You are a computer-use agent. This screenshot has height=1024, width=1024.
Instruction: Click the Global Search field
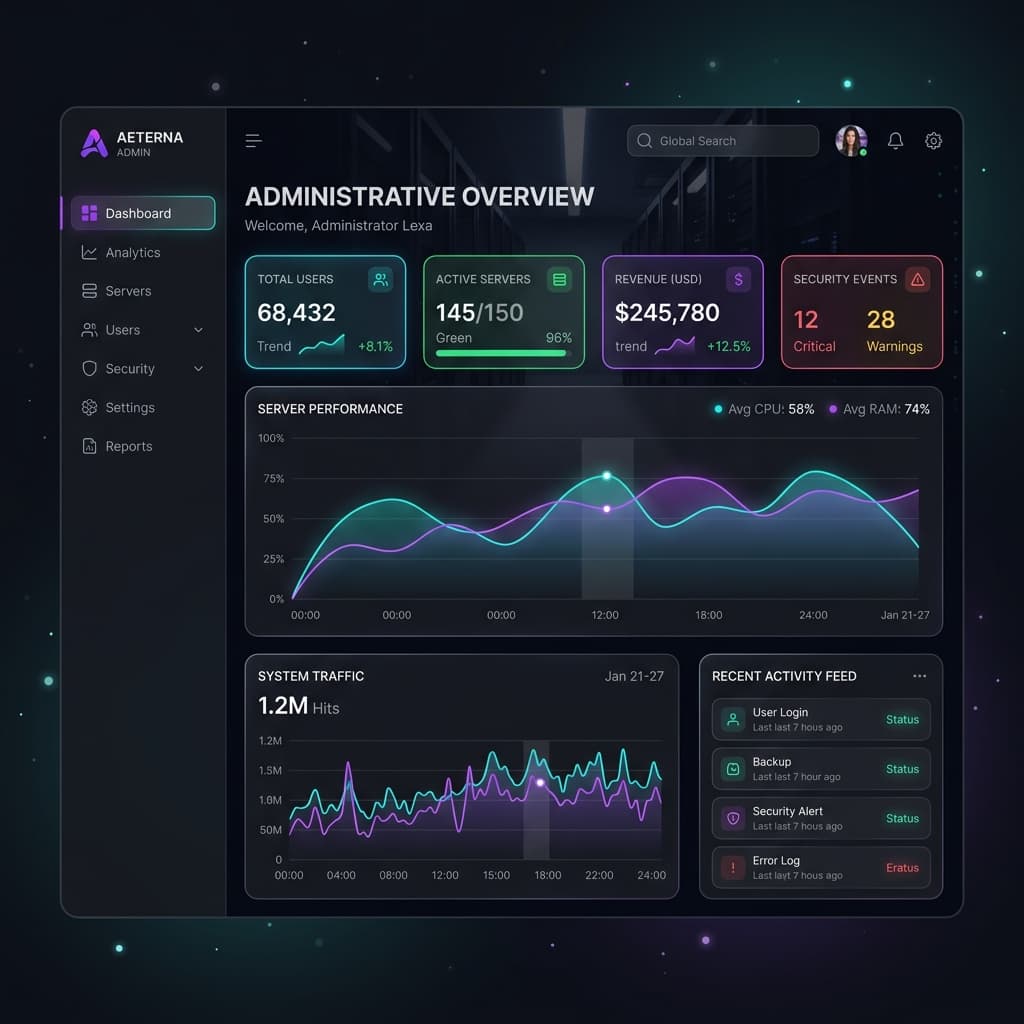click(x=722, y=140)
